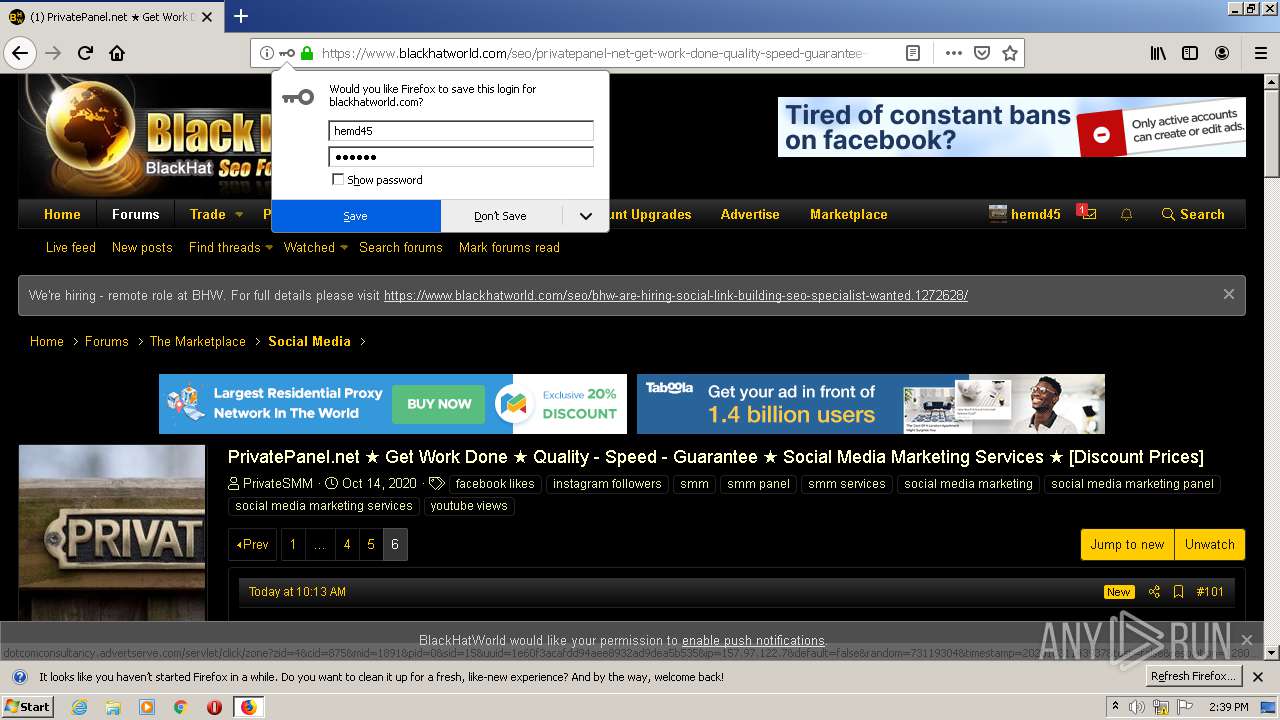Open Opera from the taskbar

tap(214, 707)
